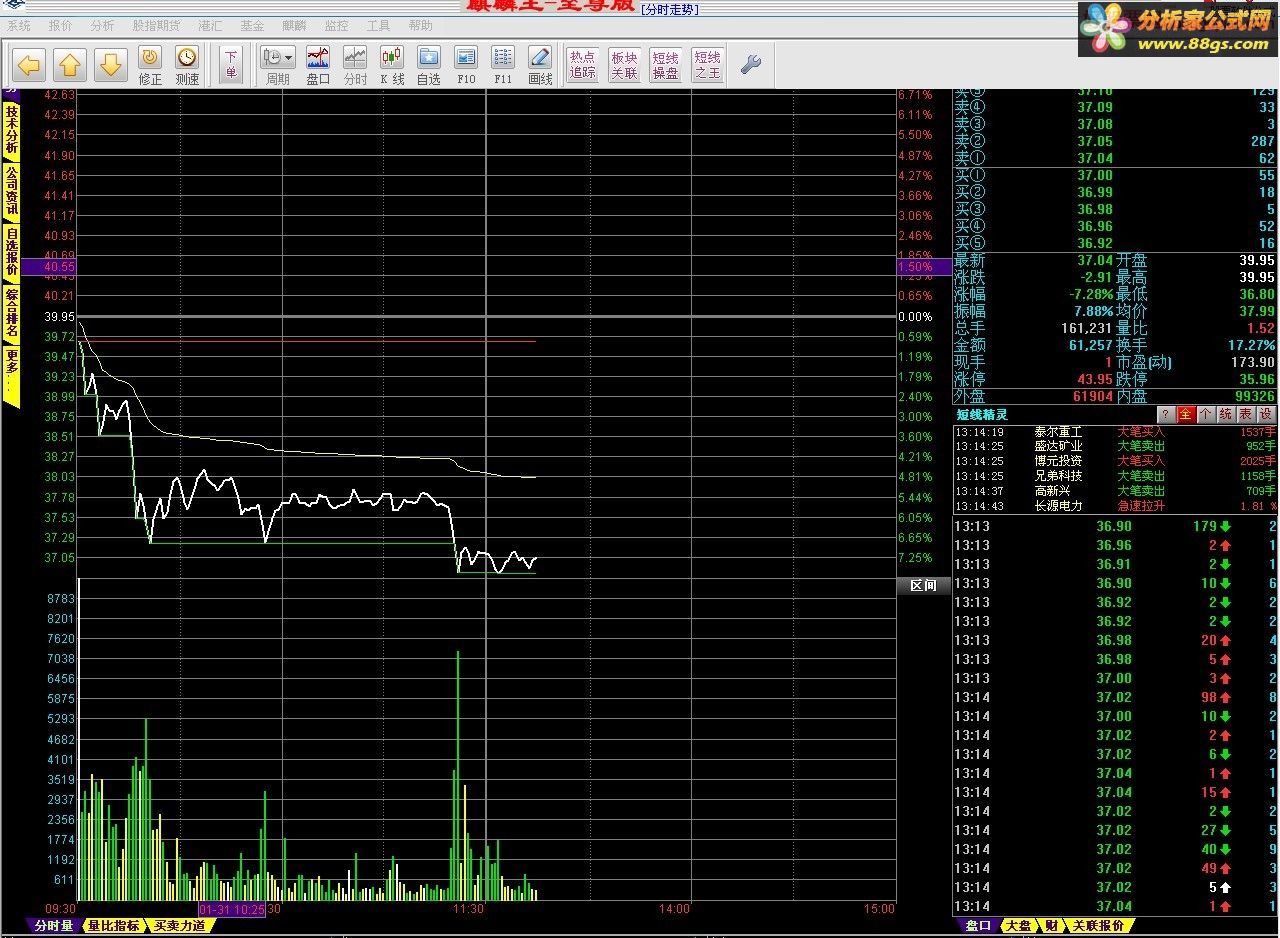Click the 短线之王 toolbar button
Image resolution: width=1280 pixels, height=938 pixels.
tap(707, 65)
